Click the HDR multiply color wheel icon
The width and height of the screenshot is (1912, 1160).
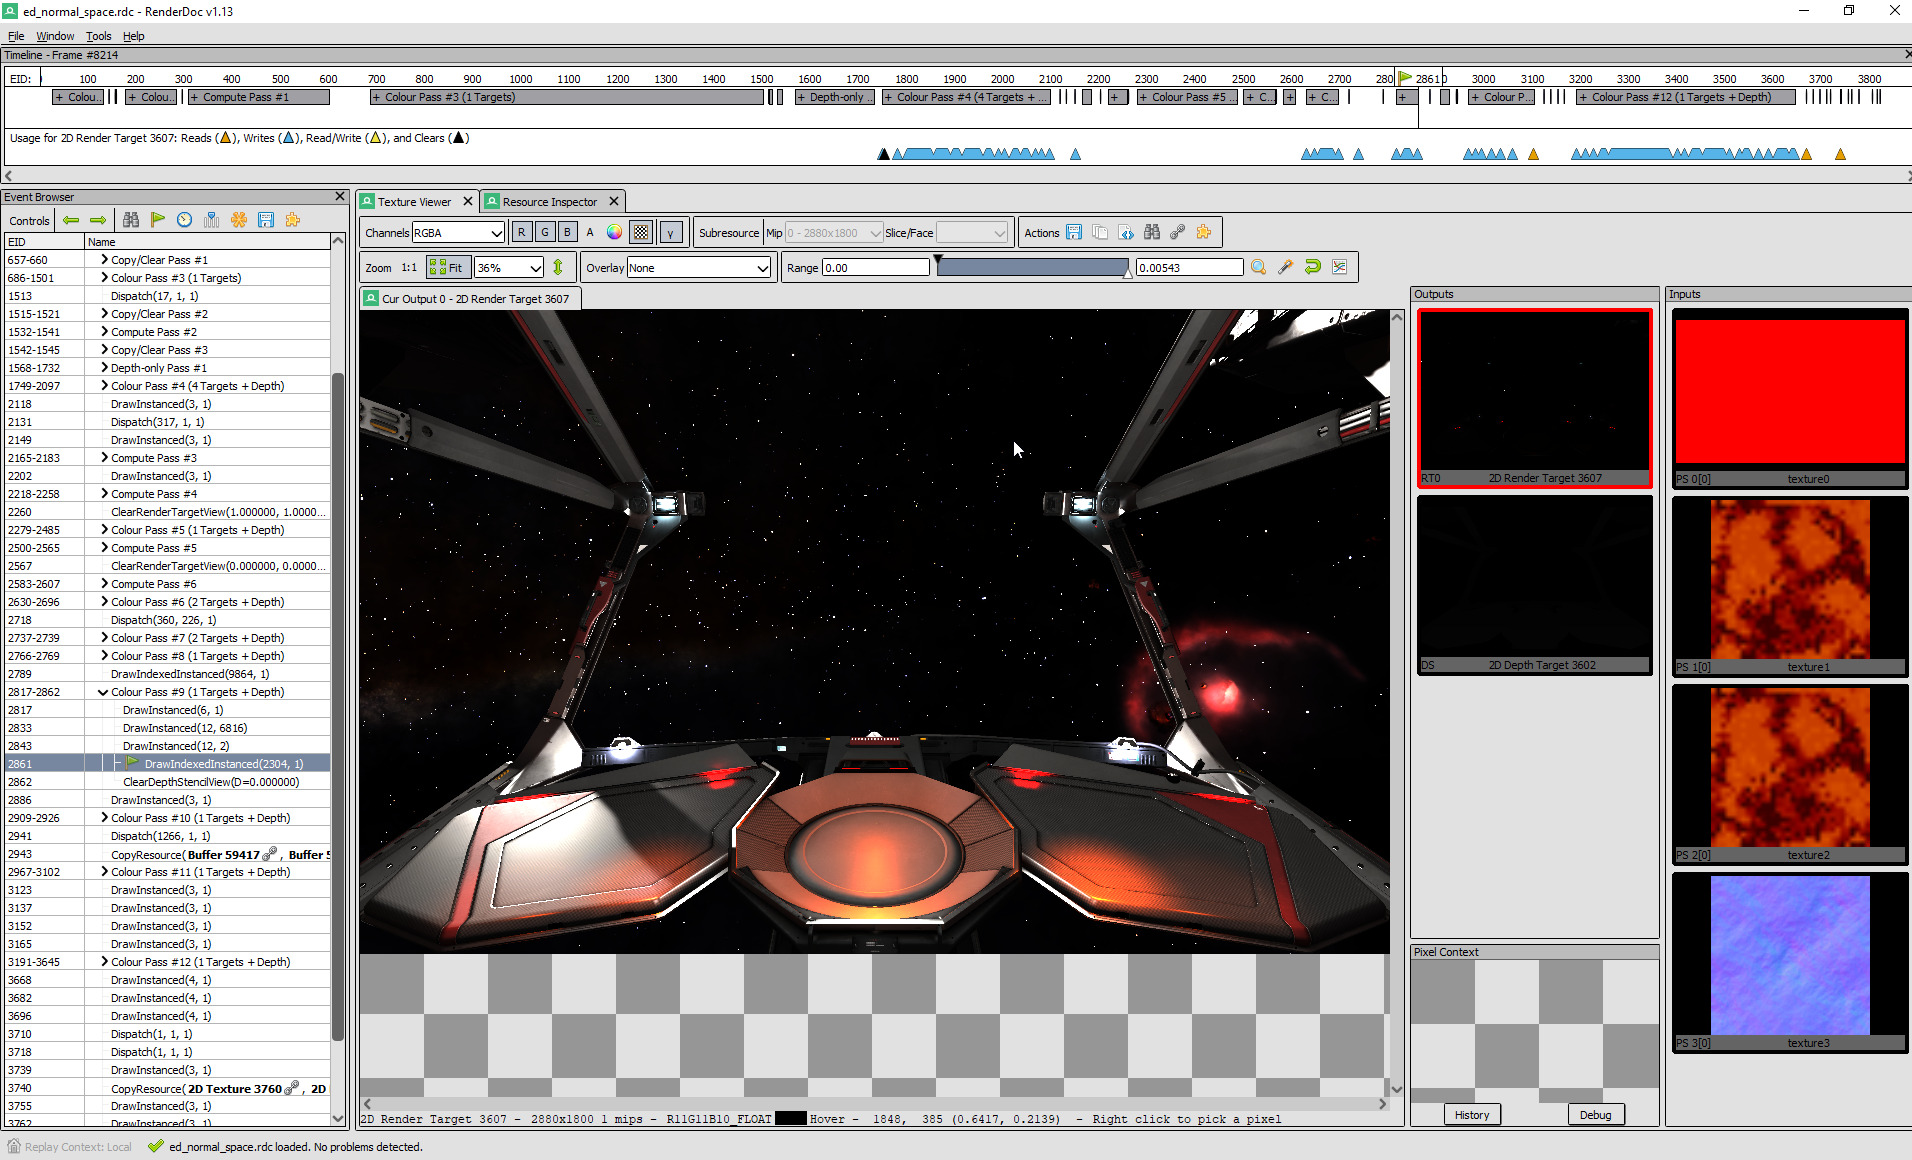614,232
